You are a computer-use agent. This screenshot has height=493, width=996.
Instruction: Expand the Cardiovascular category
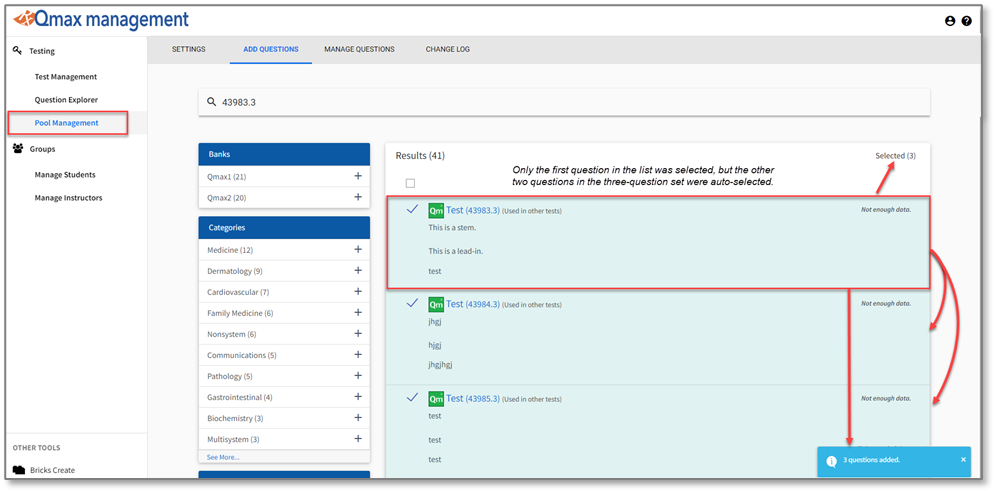pos(357,292)
